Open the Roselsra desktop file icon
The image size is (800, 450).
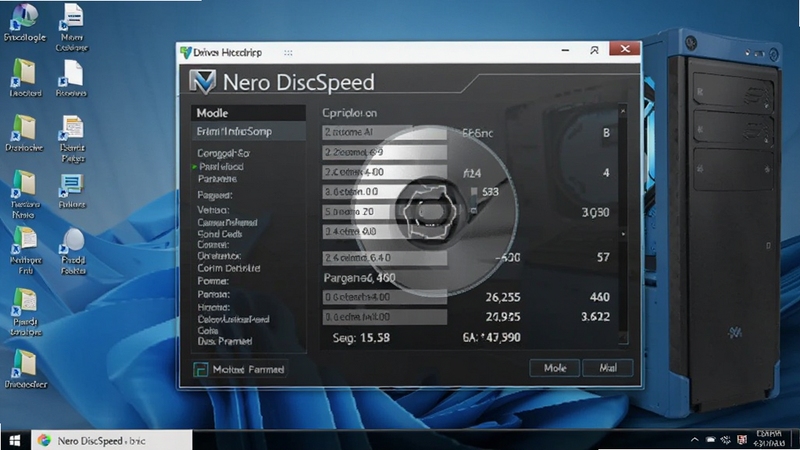(71, 79)
